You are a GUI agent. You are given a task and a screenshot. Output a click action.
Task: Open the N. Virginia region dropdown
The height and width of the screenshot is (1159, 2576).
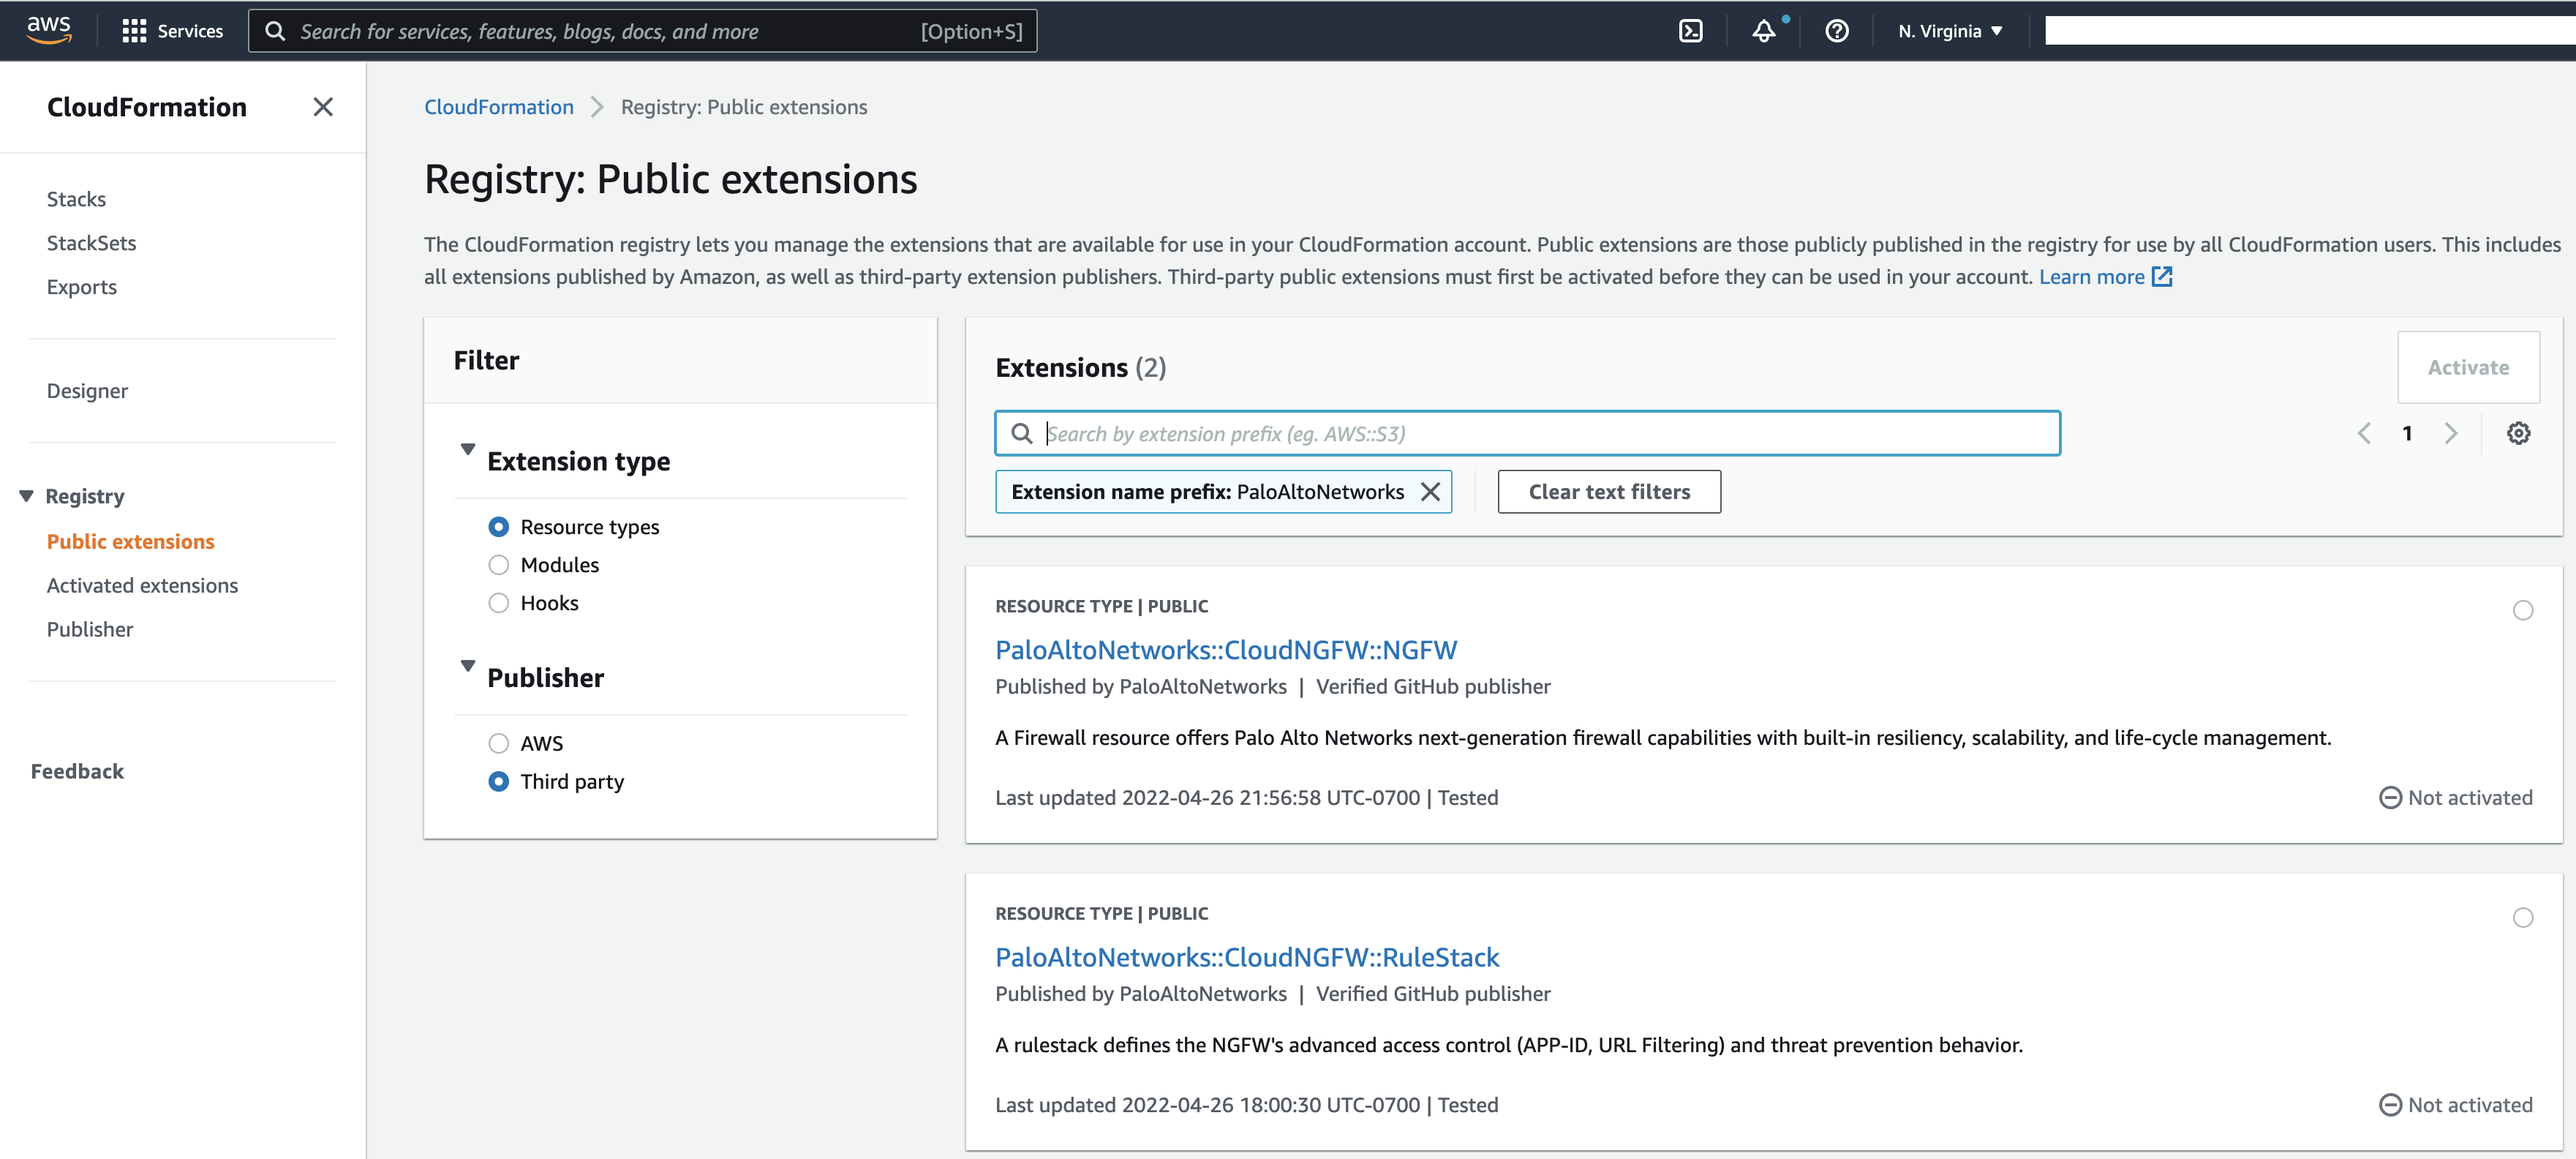tap(1950, 31)
